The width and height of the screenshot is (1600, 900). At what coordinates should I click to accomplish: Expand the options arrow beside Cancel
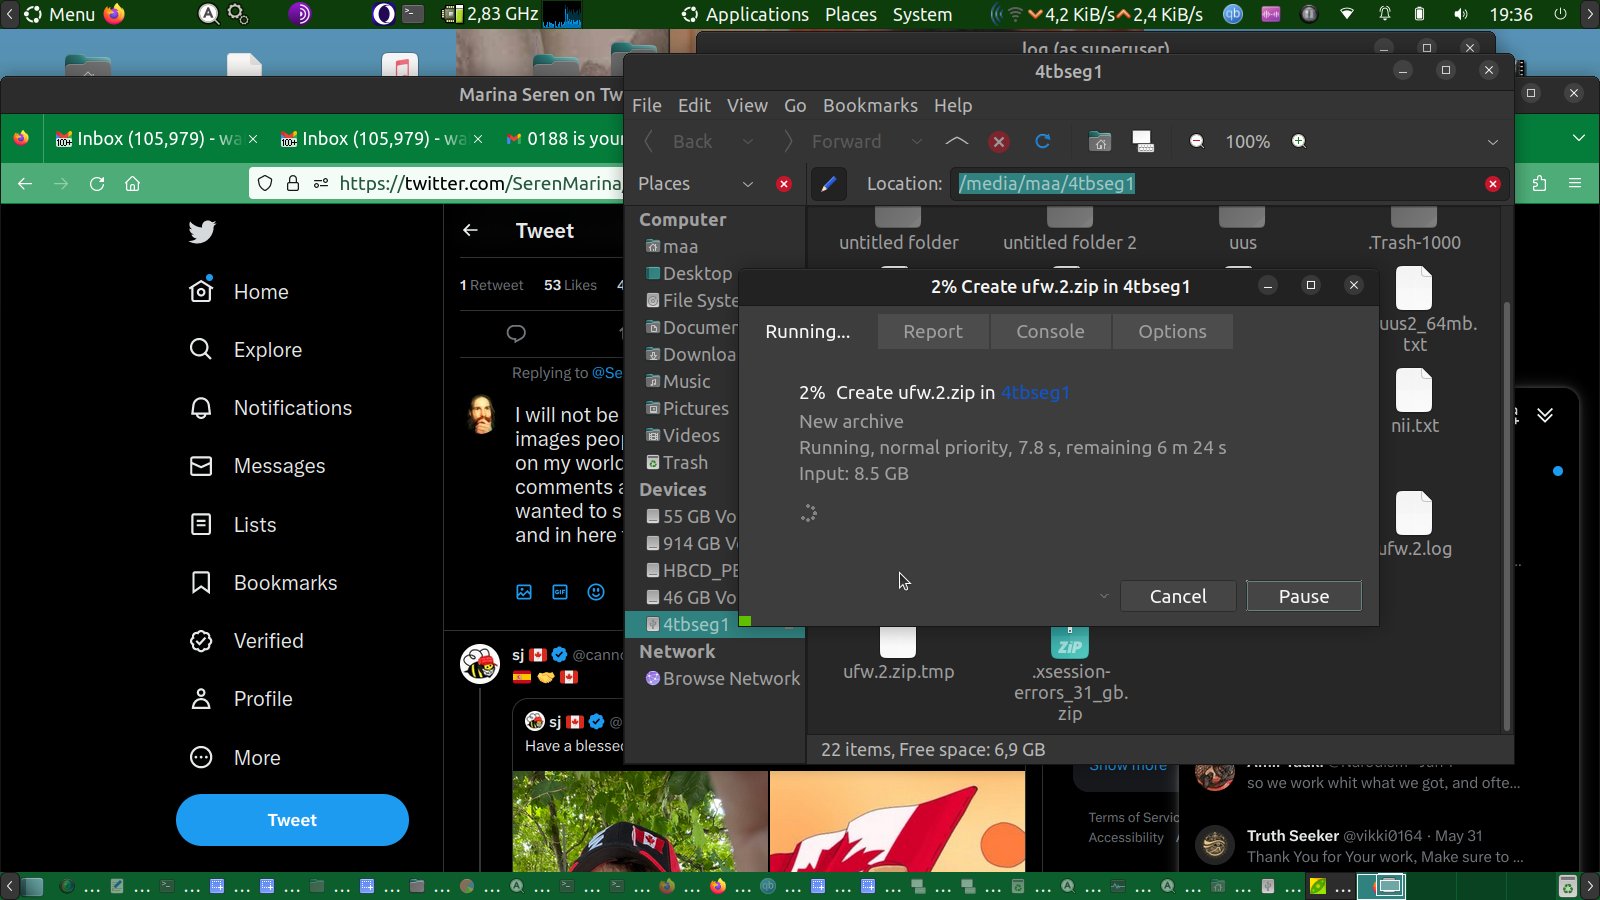[x=1104, y=596]
